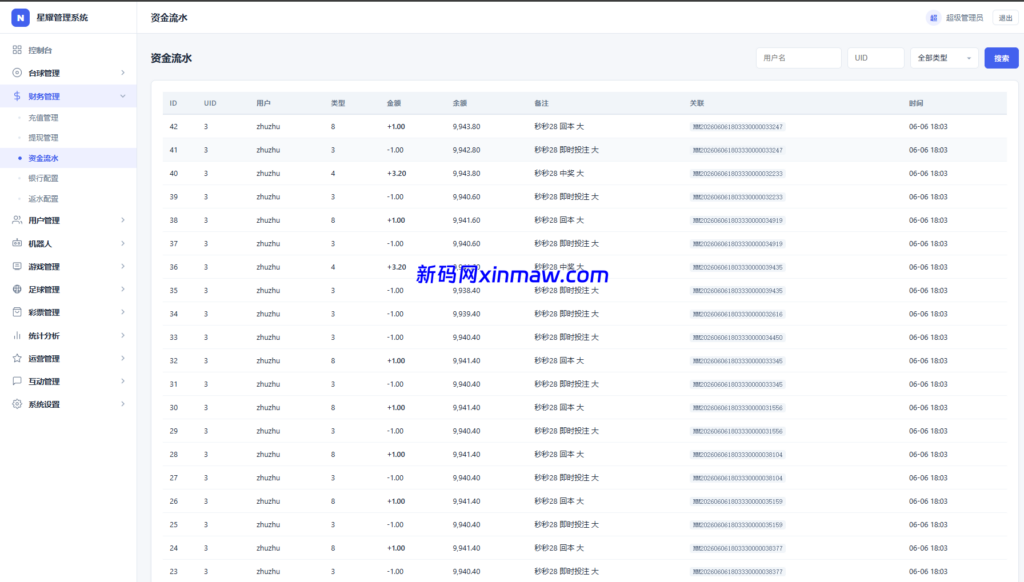Image resolution: width=1024 pixels, height=582 pixels.
Task: Open 提现管理 submenu item
Action: 43,138
